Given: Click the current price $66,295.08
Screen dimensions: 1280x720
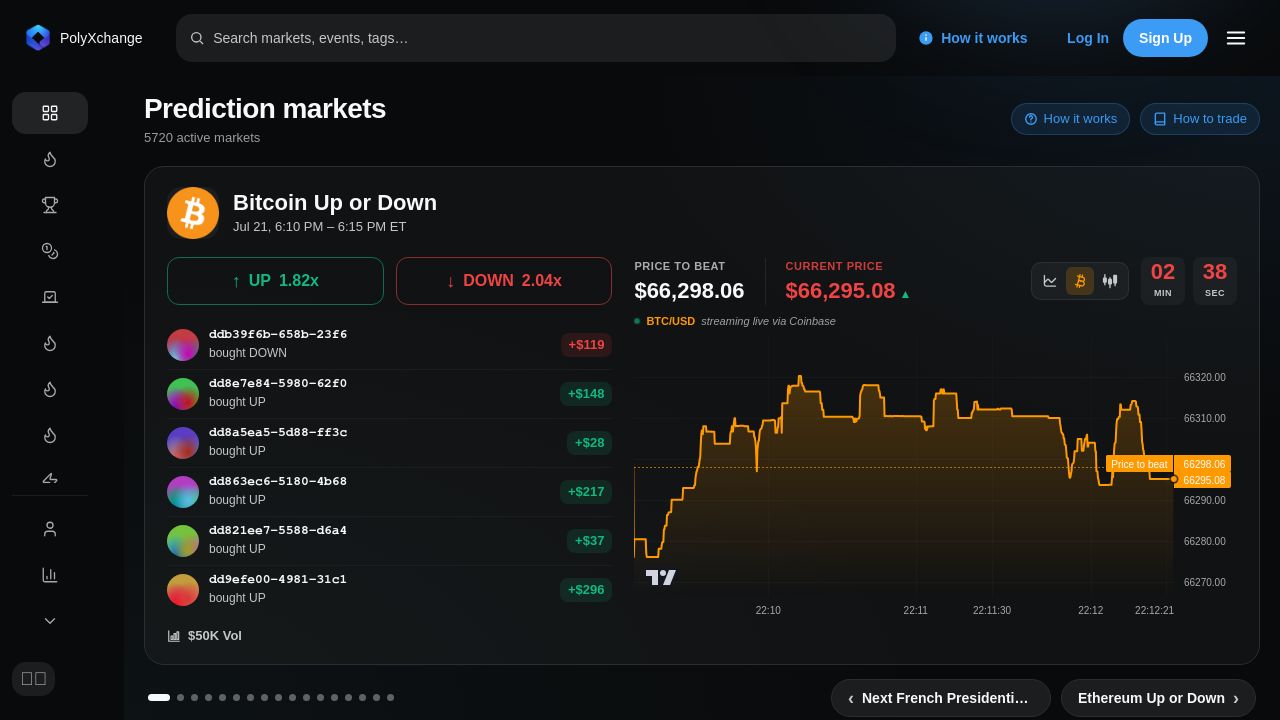Looking at the screenshot, I should (840, 291).
